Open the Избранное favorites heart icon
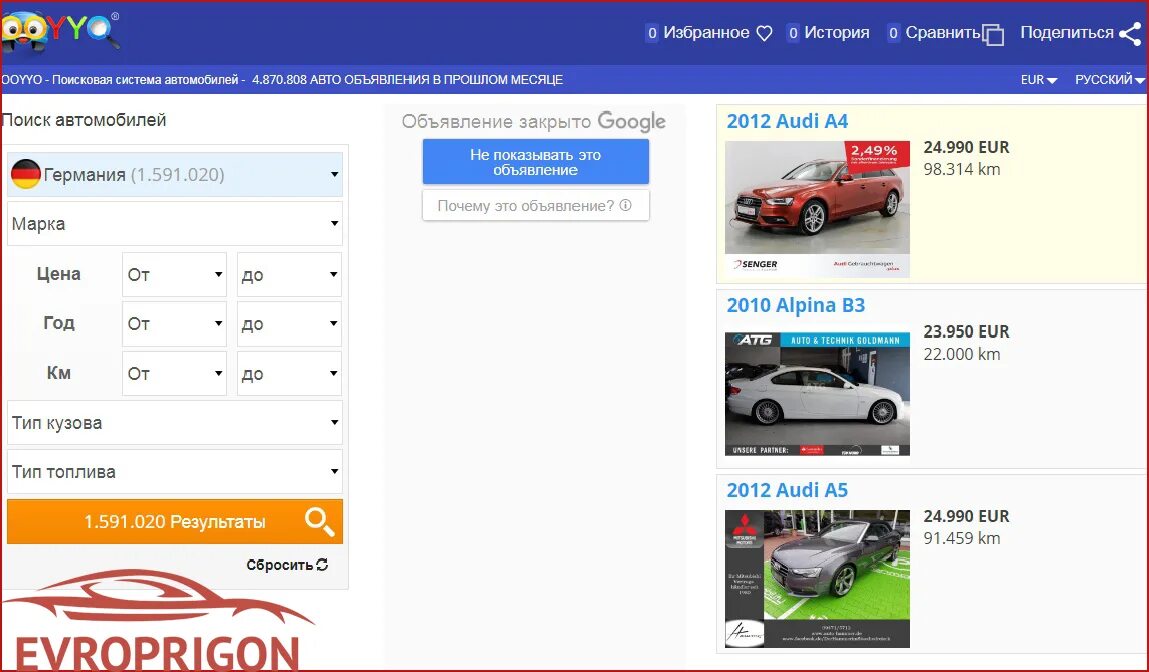This screenshot has width=1149, height=672. tap(764, 32)
